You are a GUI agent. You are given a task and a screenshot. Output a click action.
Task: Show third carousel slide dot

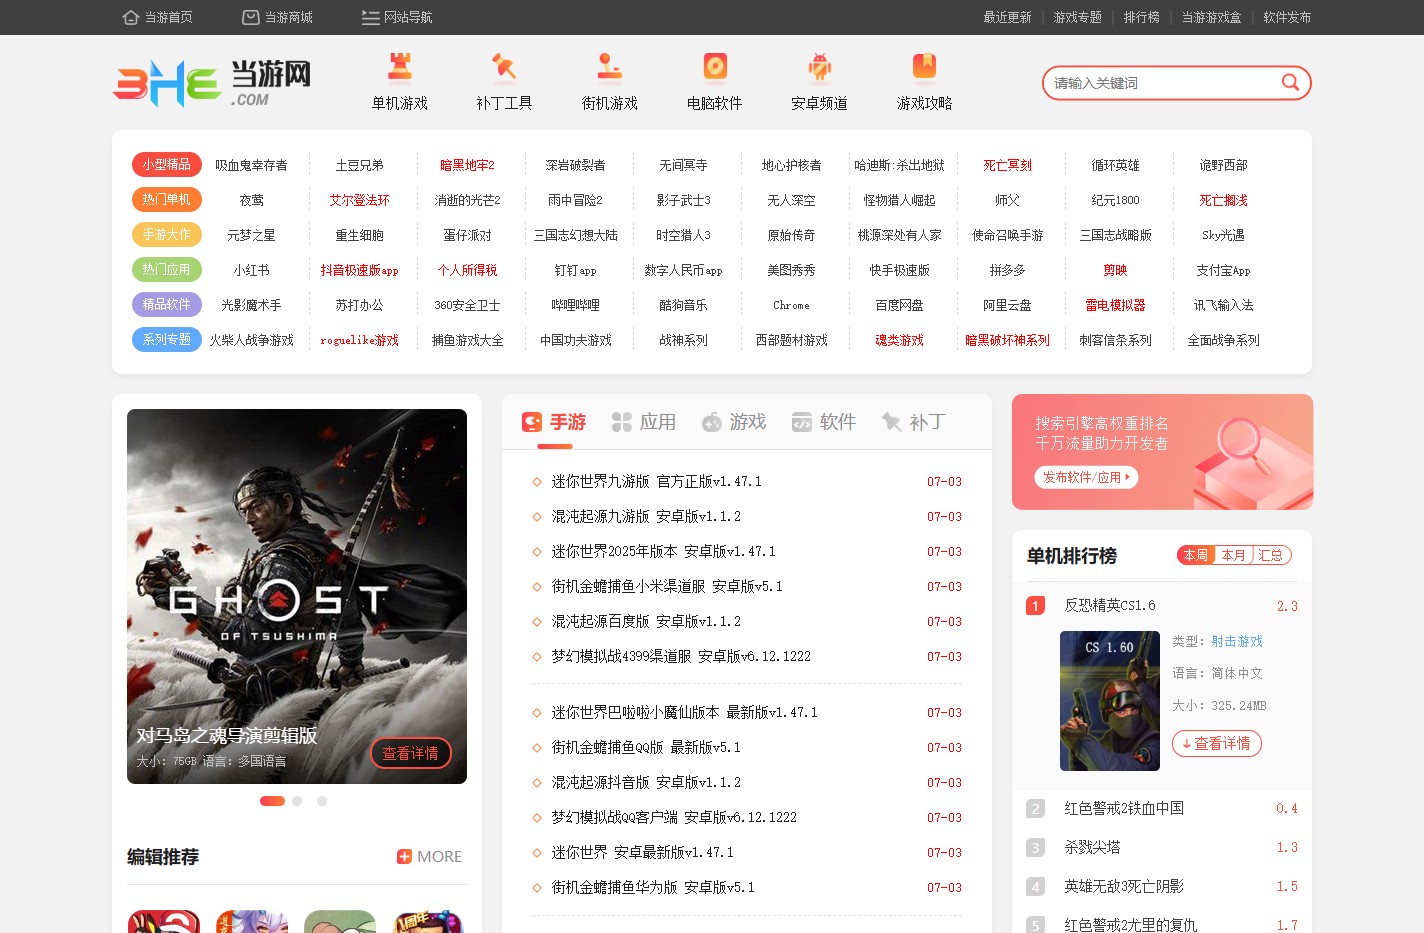[x=322, y=801]
